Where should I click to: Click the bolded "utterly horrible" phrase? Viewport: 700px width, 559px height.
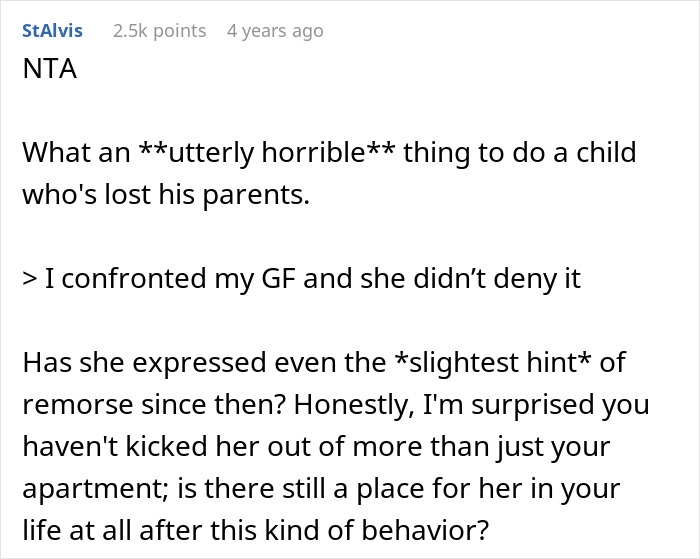(267, 152)
